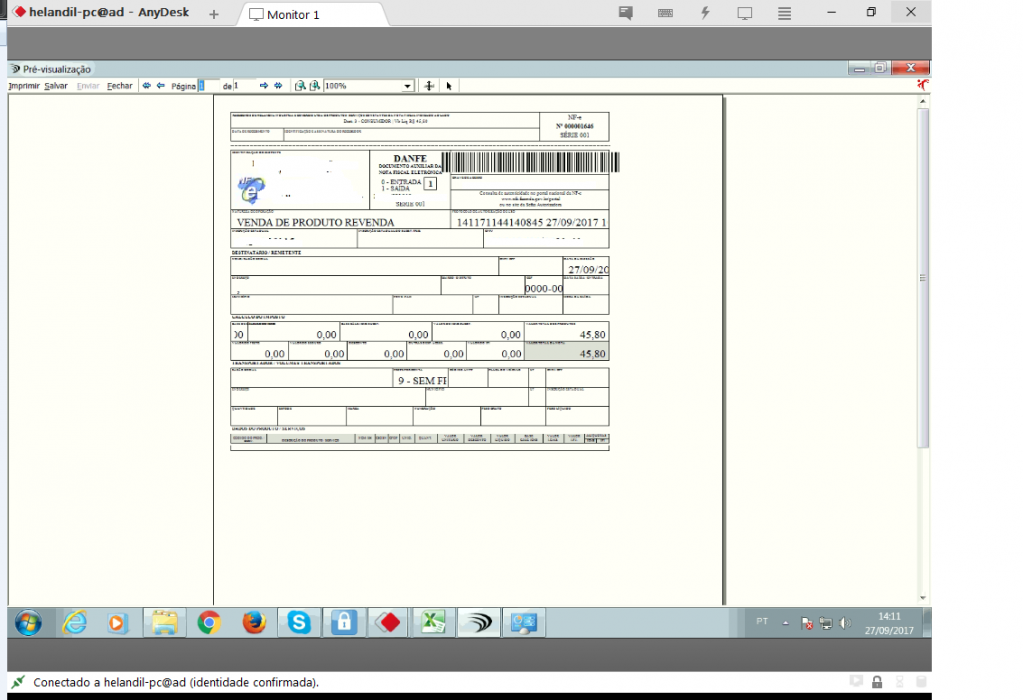Show hidden tray icons arrow
This screenshot has height=700, width=1023.
click(x=786, y=623)
